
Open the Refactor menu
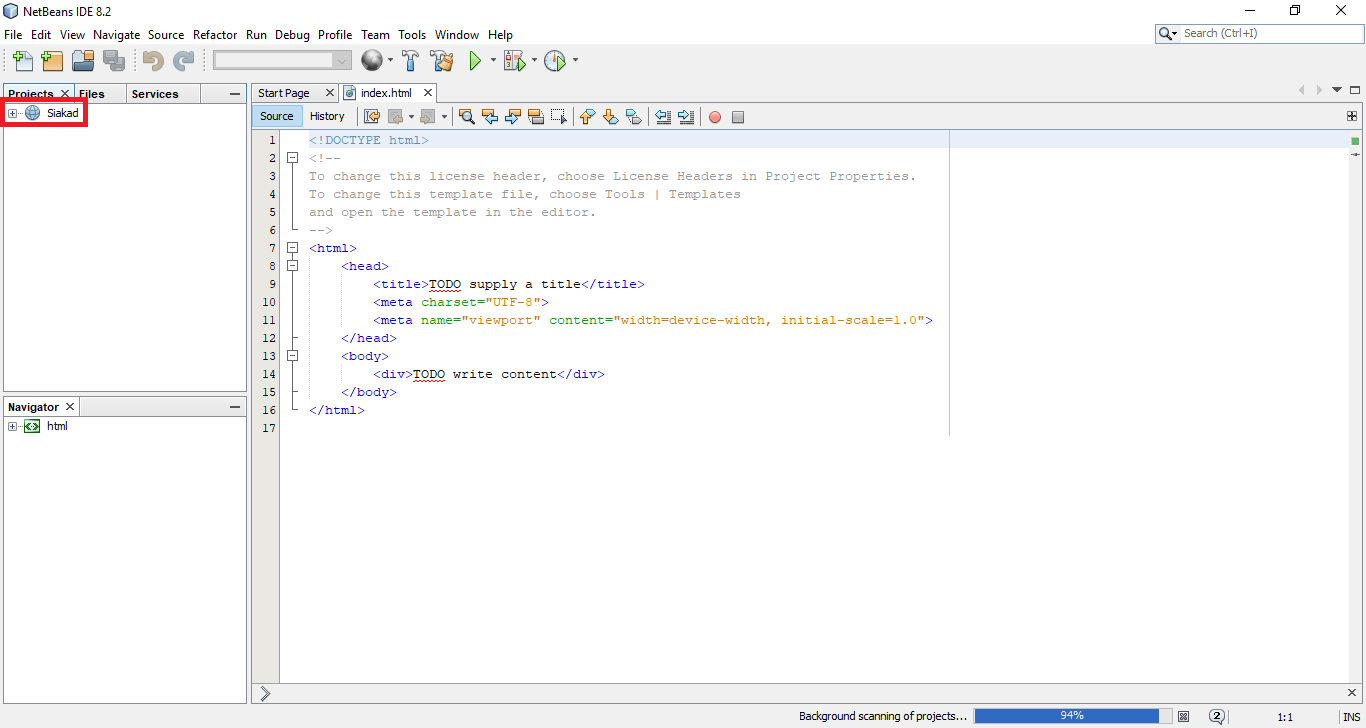tap(215, 34)
